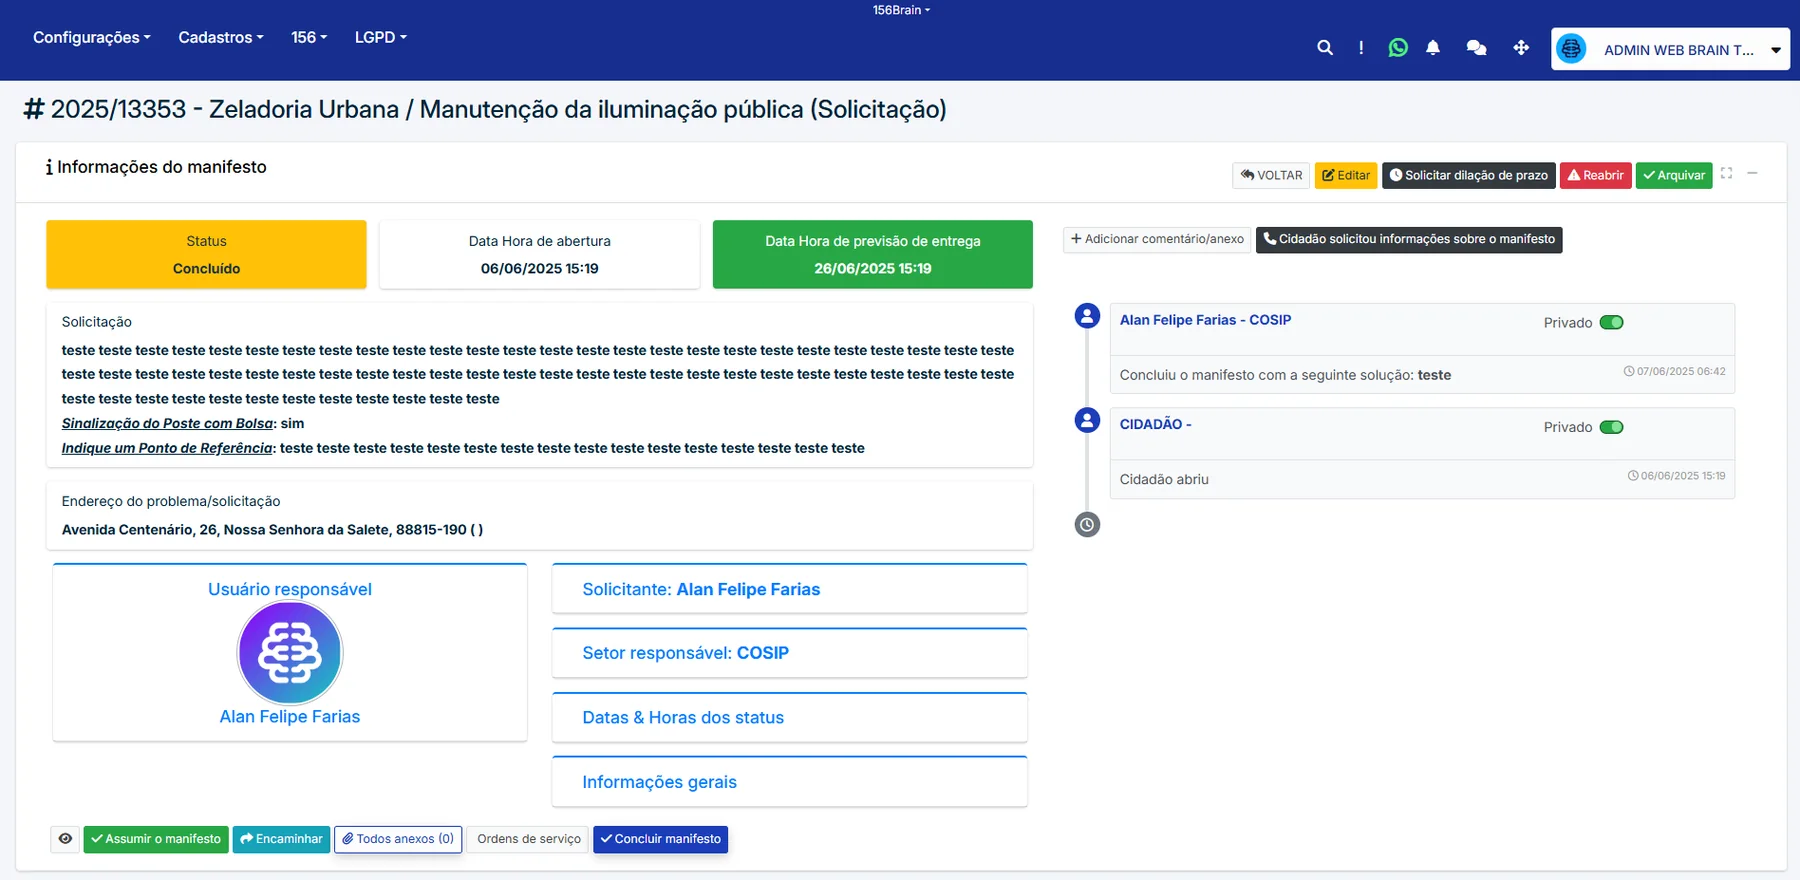
Task: Click the Reabrir button
Action: pos(1595,175)
